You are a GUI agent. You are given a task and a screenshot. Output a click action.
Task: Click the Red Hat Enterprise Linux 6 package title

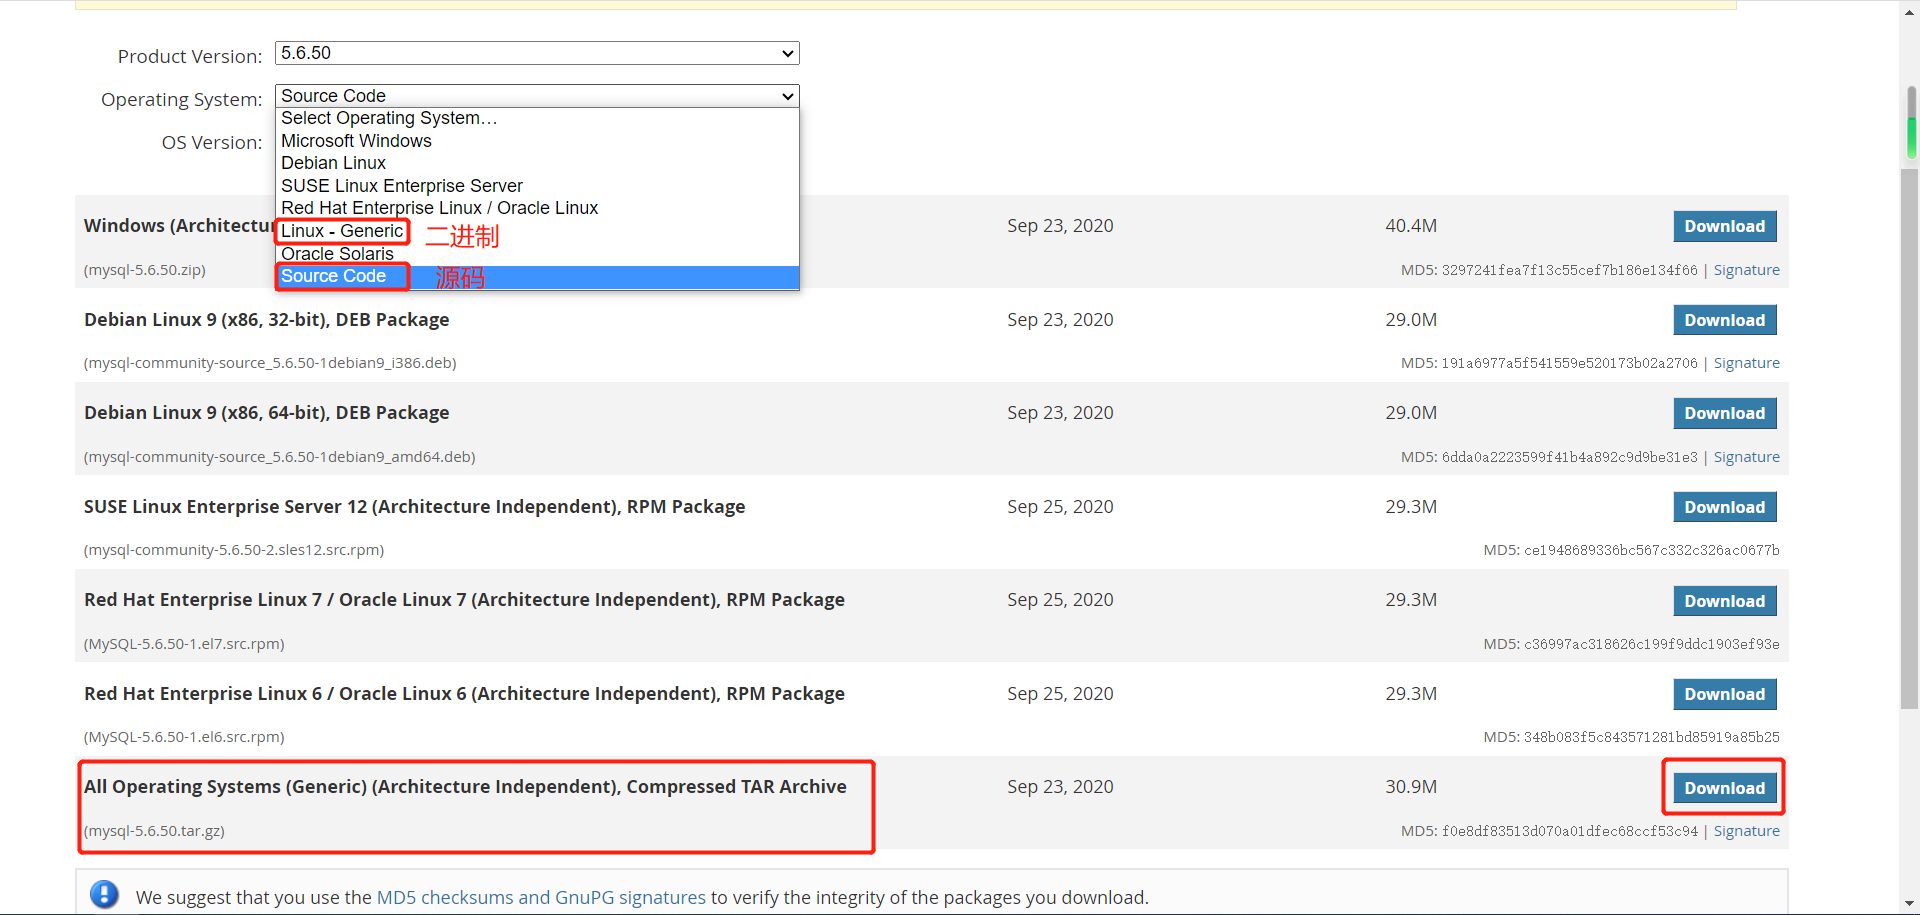pos(464,694)
